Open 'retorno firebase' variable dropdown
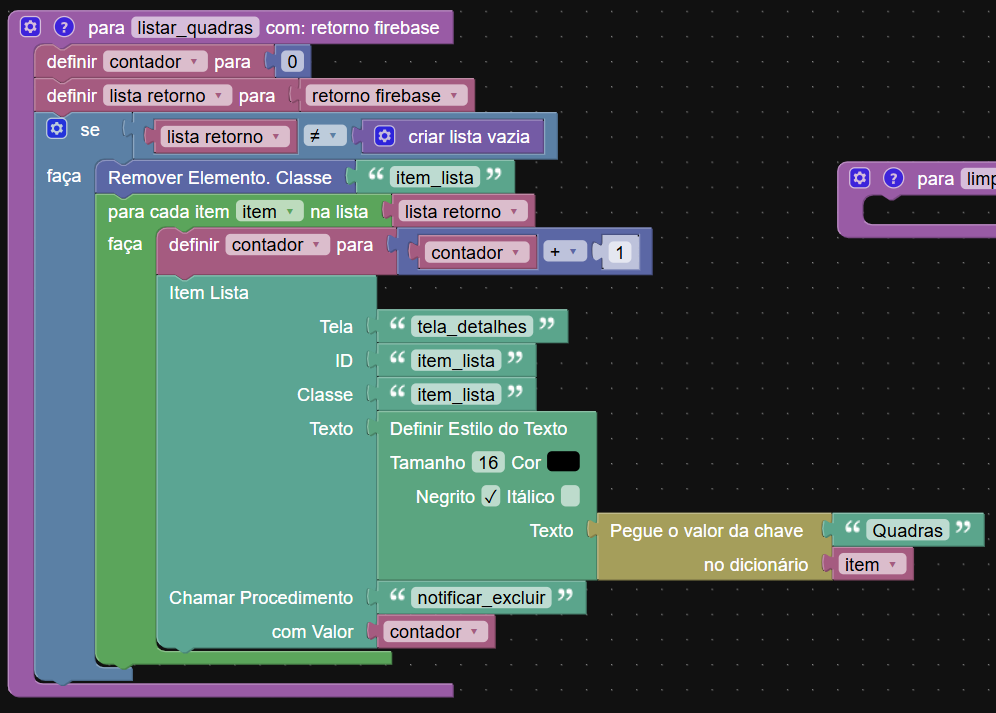The width and height of the screenshot is (996, 713). 386,96
